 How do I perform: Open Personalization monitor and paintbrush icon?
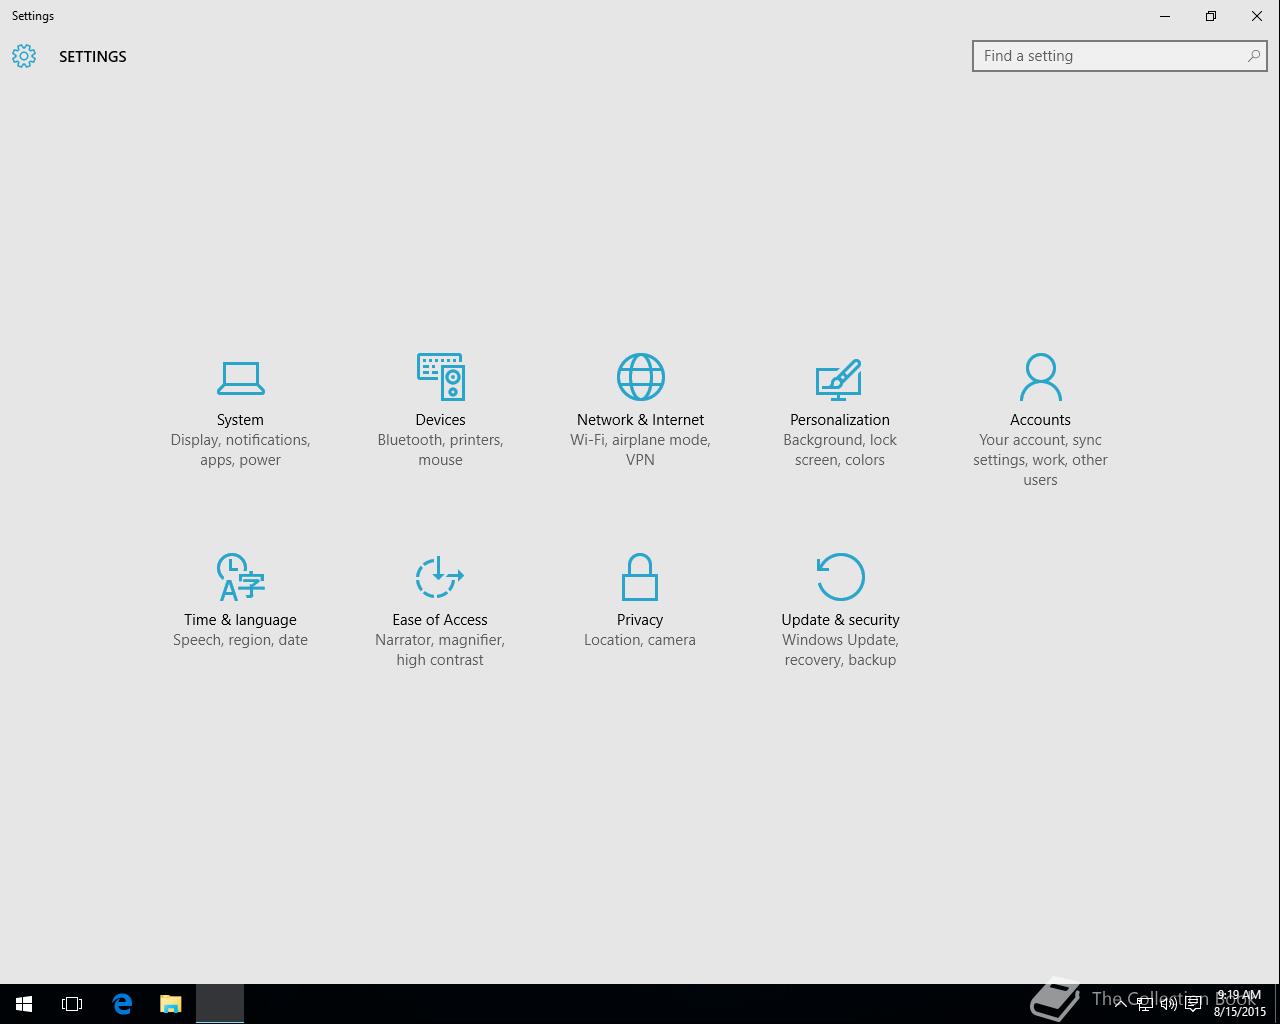point(839,378)
